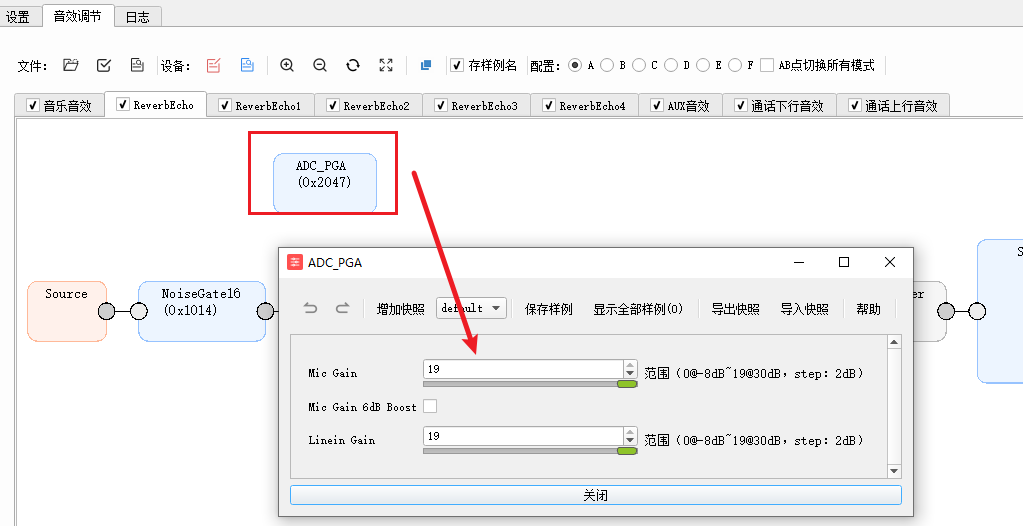This screenshot has width=1023, height=526.
Task: Enable AB点切换所有模式 checkbox
Action: (x=767, y=65)
